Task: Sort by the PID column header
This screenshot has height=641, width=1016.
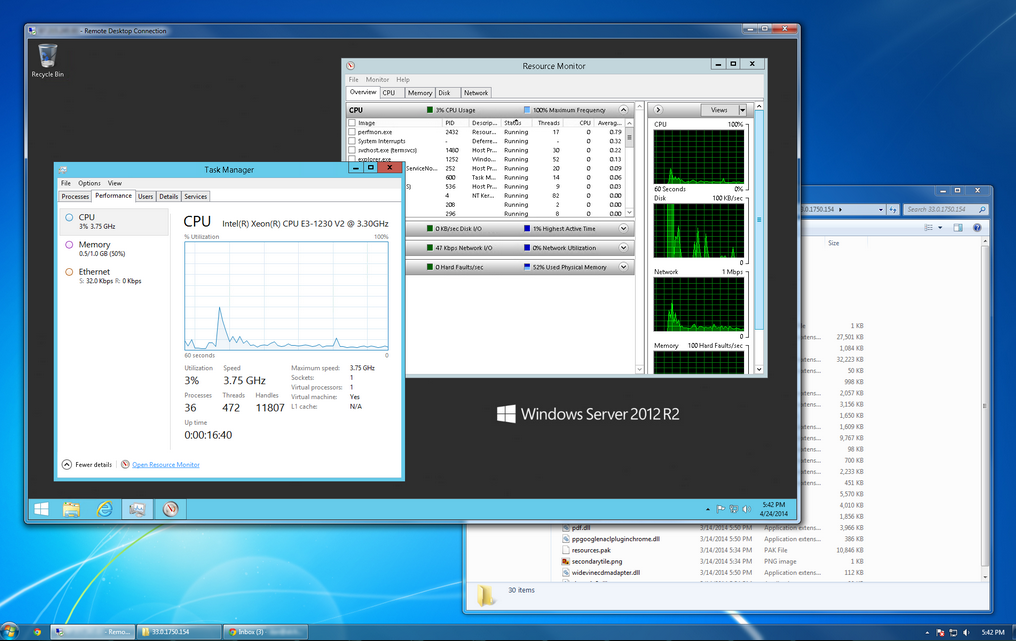Action: click(x=450, y=122)
